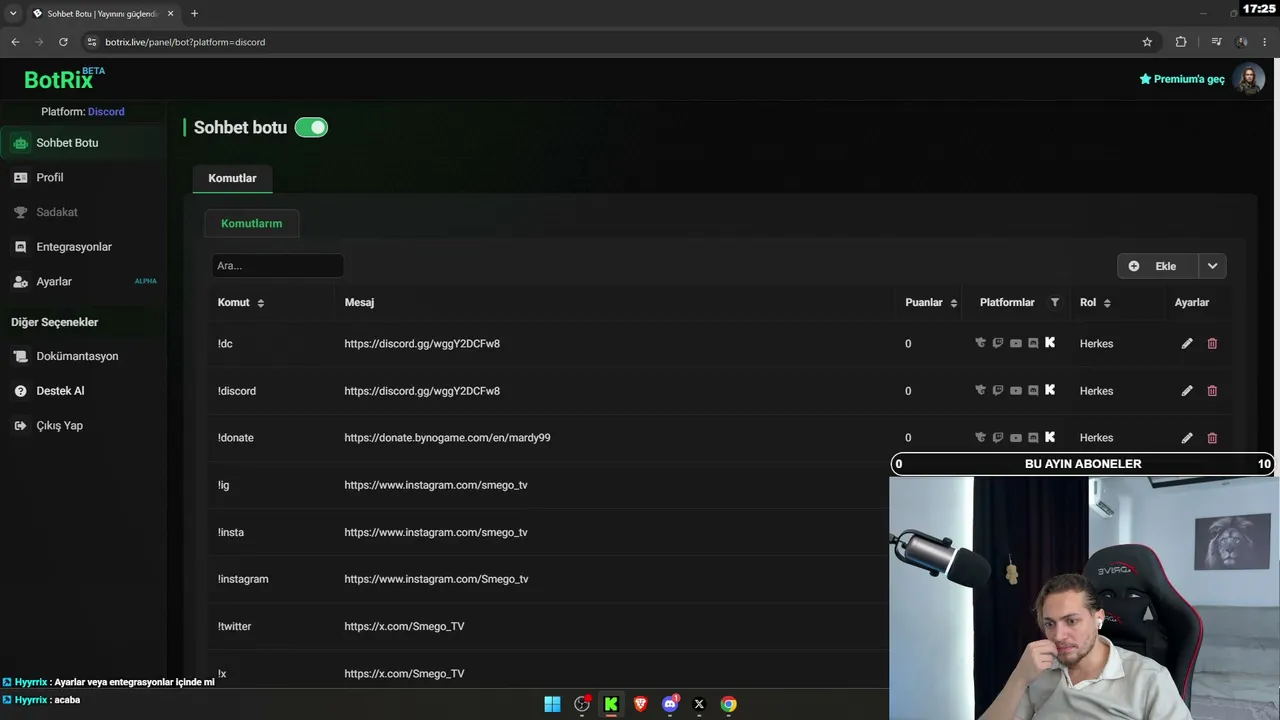Open Discord from the Windows taskbar

670,704
